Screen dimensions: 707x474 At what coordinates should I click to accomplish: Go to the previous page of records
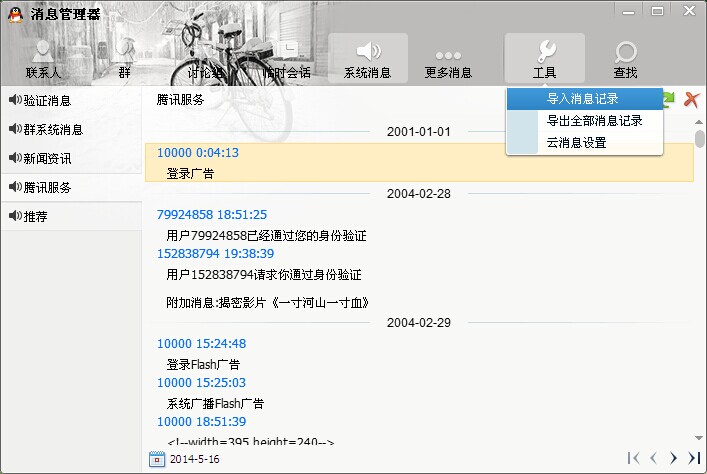[x=653, y=458]
